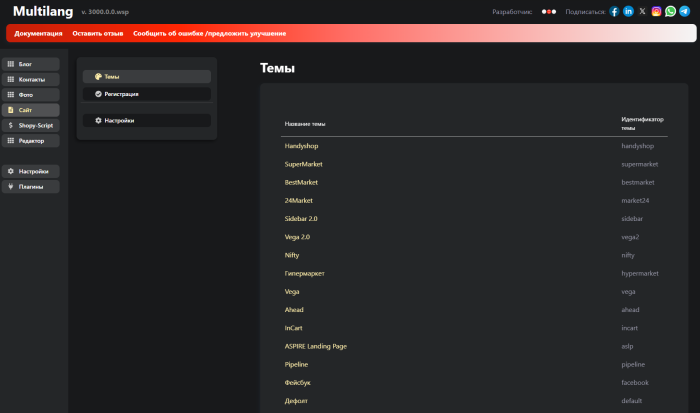Click the gear icon in left sidebar Настройки
The image size is (700, 413).
[x=11, y=171]
